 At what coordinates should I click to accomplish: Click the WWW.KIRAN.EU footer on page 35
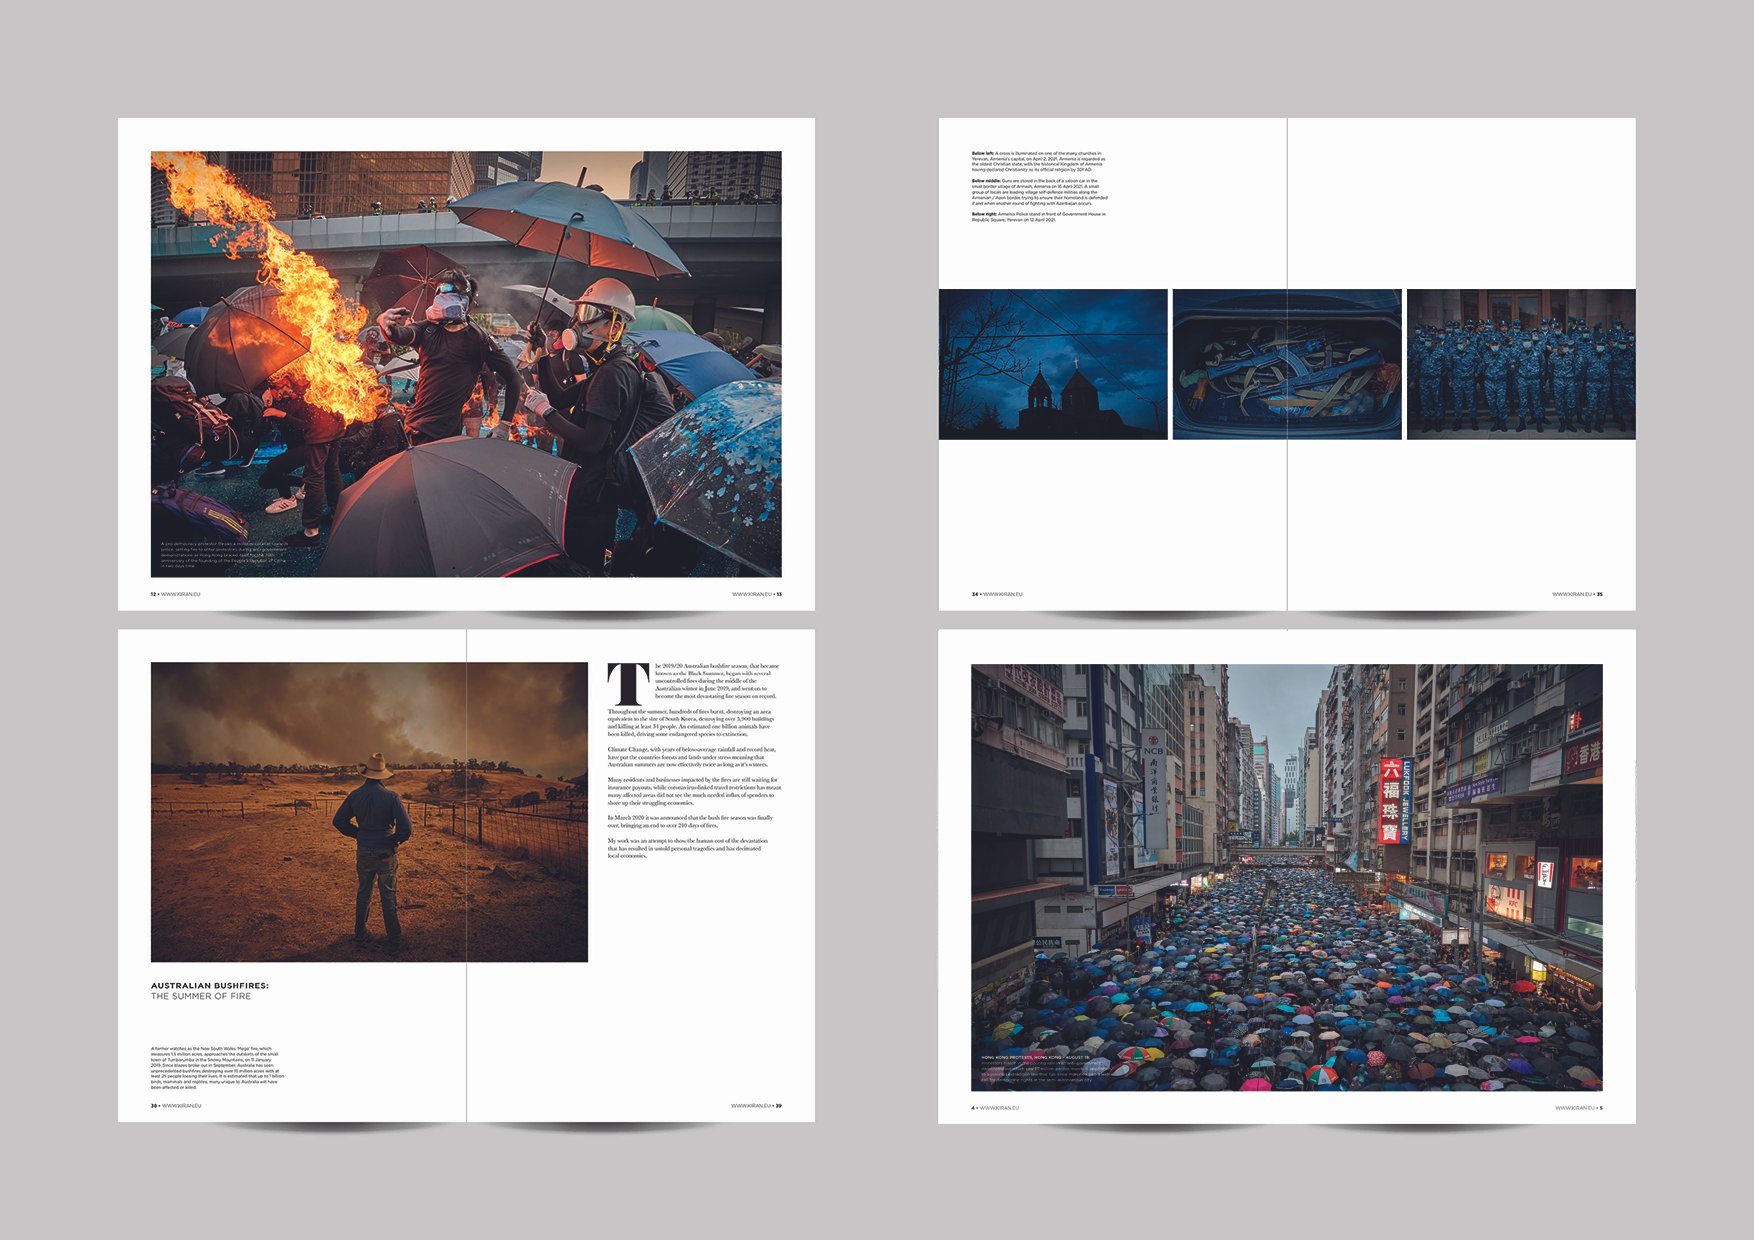point(1572,594)
